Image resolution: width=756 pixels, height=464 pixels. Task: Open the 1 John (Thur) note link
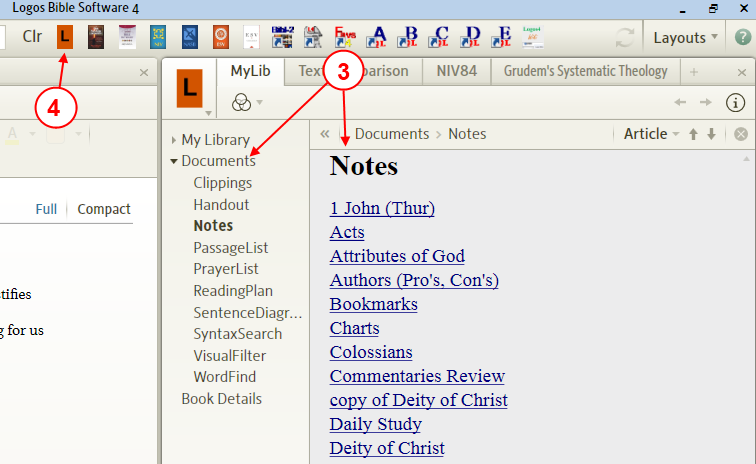pyautogui.click(x=382, y=208)
